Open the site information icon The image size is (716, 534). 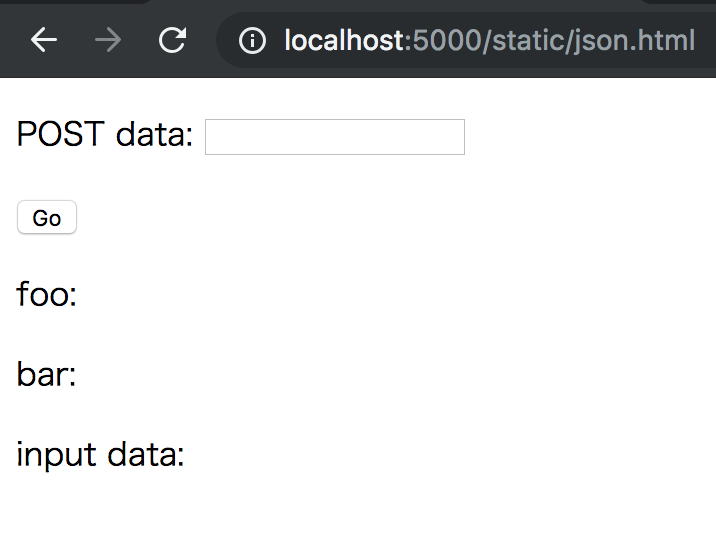(252, 40)
